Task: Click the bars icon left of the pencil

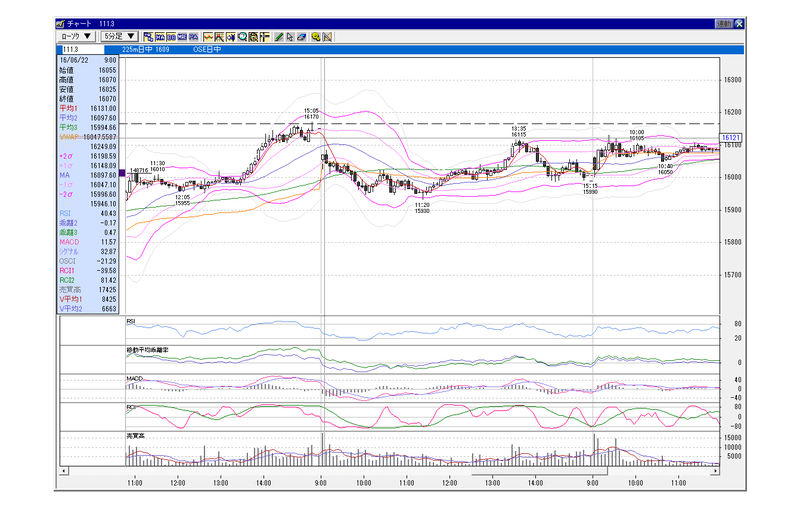Action: [x=264, y=37]
